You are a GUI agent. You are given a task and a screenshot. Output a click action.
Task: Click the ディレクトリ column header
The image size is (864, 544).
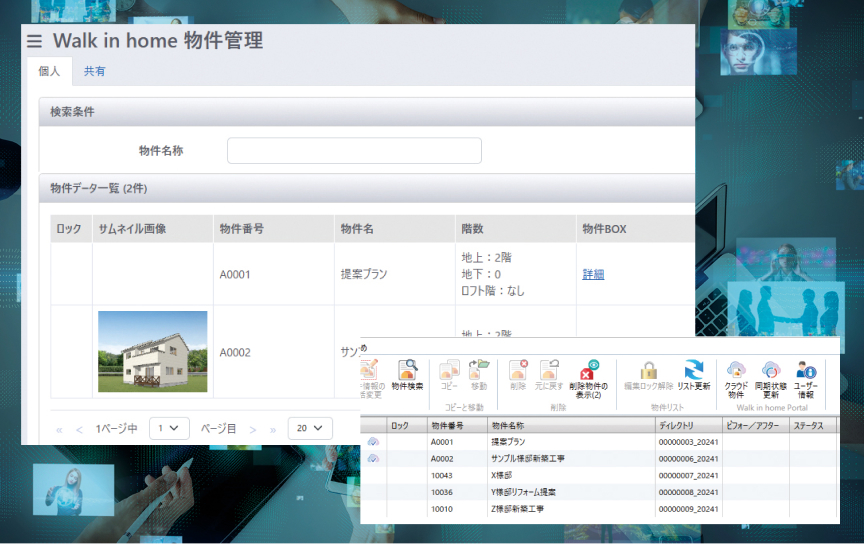[x=688, y=425]
